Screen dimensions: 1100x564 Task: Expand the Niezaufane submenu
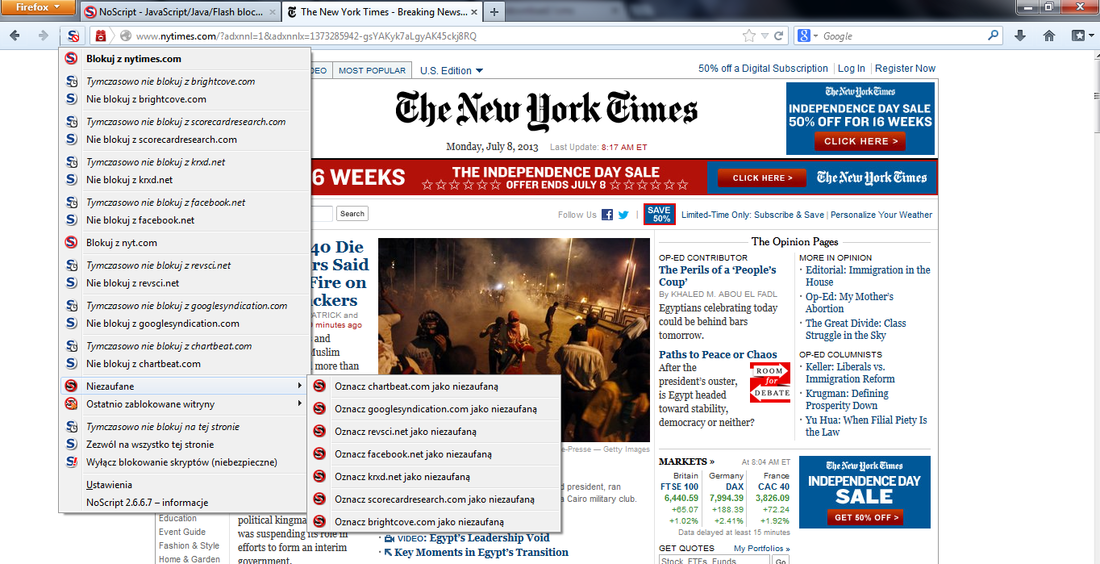click(x=185, y=386)
